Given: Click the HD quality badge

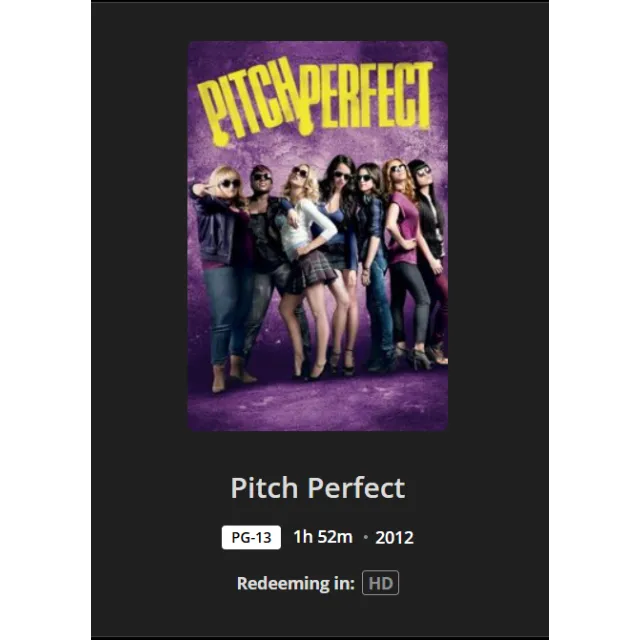Looking at the screenshot, I should pyautogui.click(x=380, y=582).
